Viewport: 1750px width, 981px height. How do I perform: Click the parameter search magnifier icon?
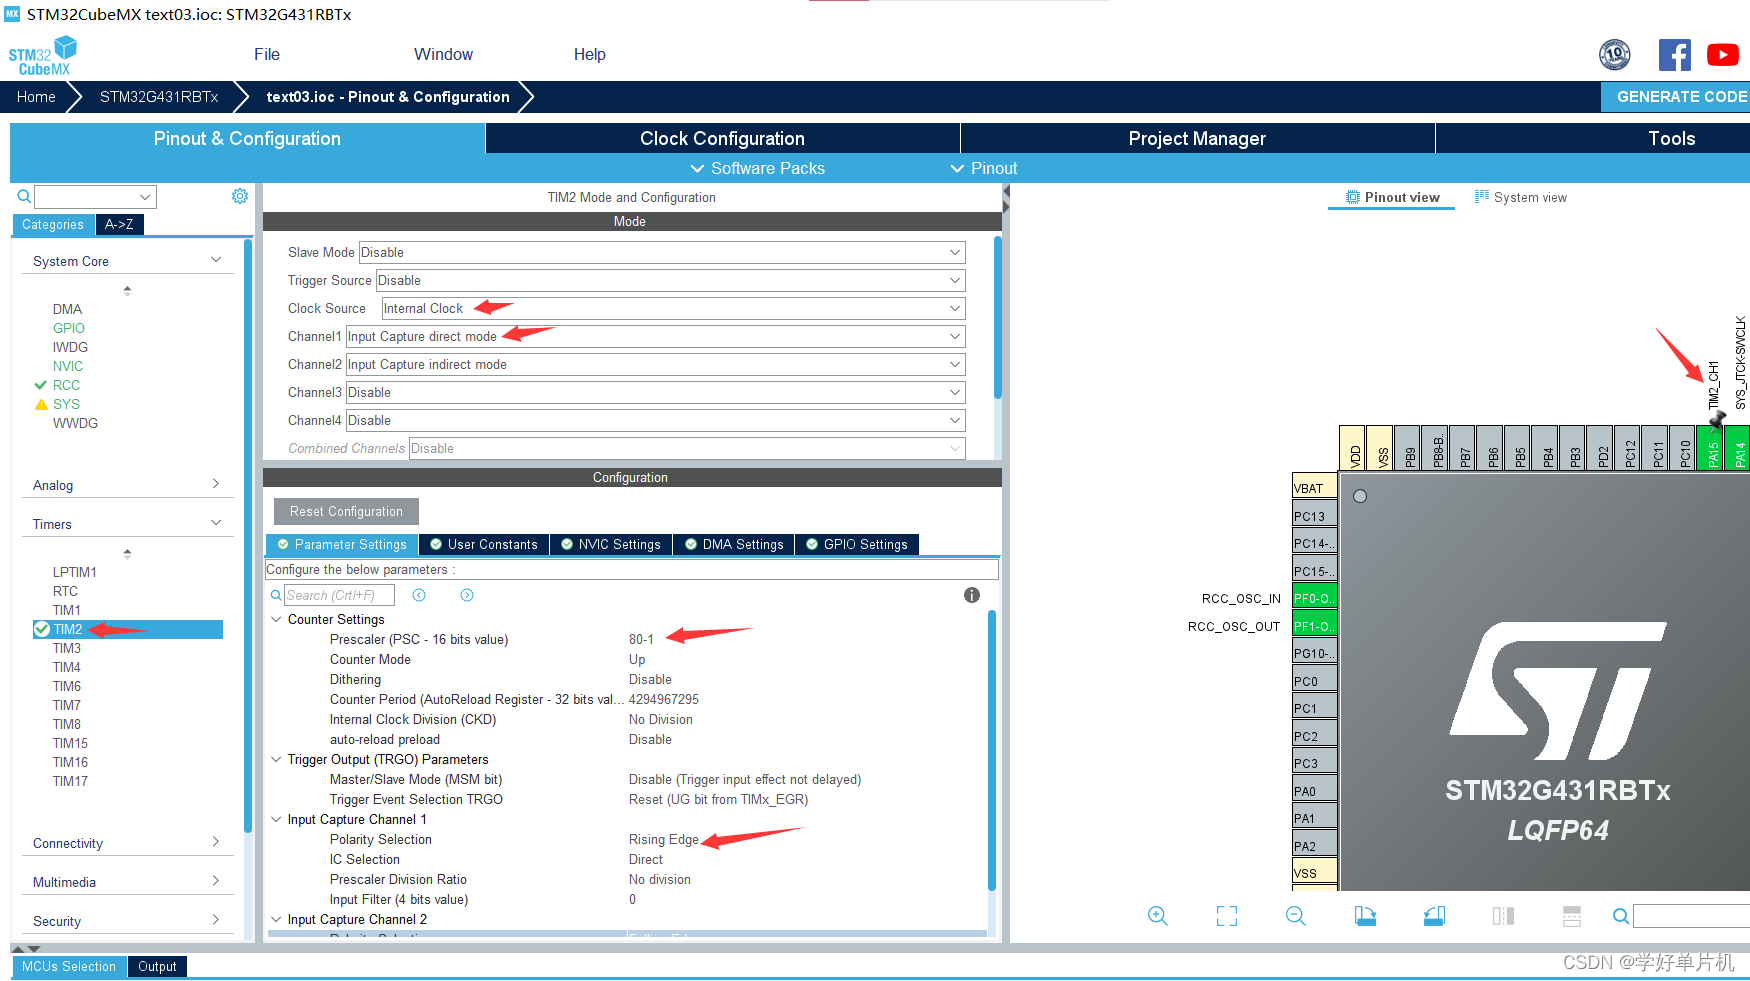pyautogui.click(x=276, y=595)
